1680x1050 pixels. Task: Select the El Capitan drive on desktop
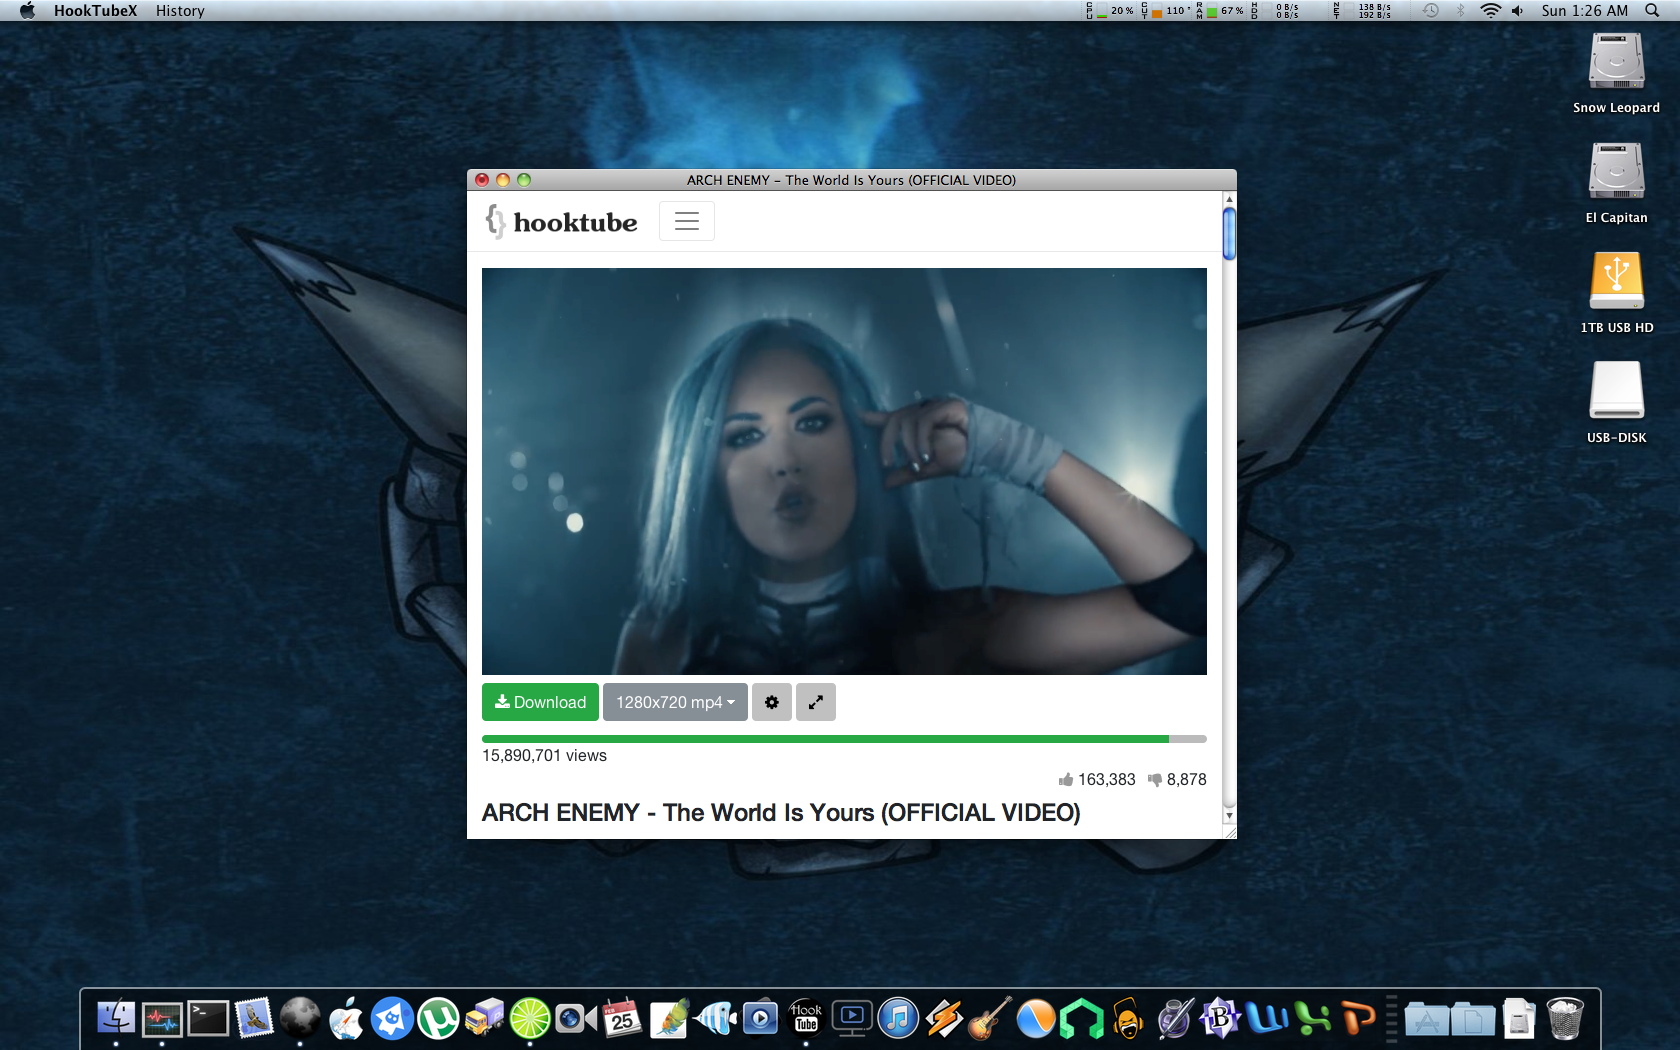[x=1616, y=182]
